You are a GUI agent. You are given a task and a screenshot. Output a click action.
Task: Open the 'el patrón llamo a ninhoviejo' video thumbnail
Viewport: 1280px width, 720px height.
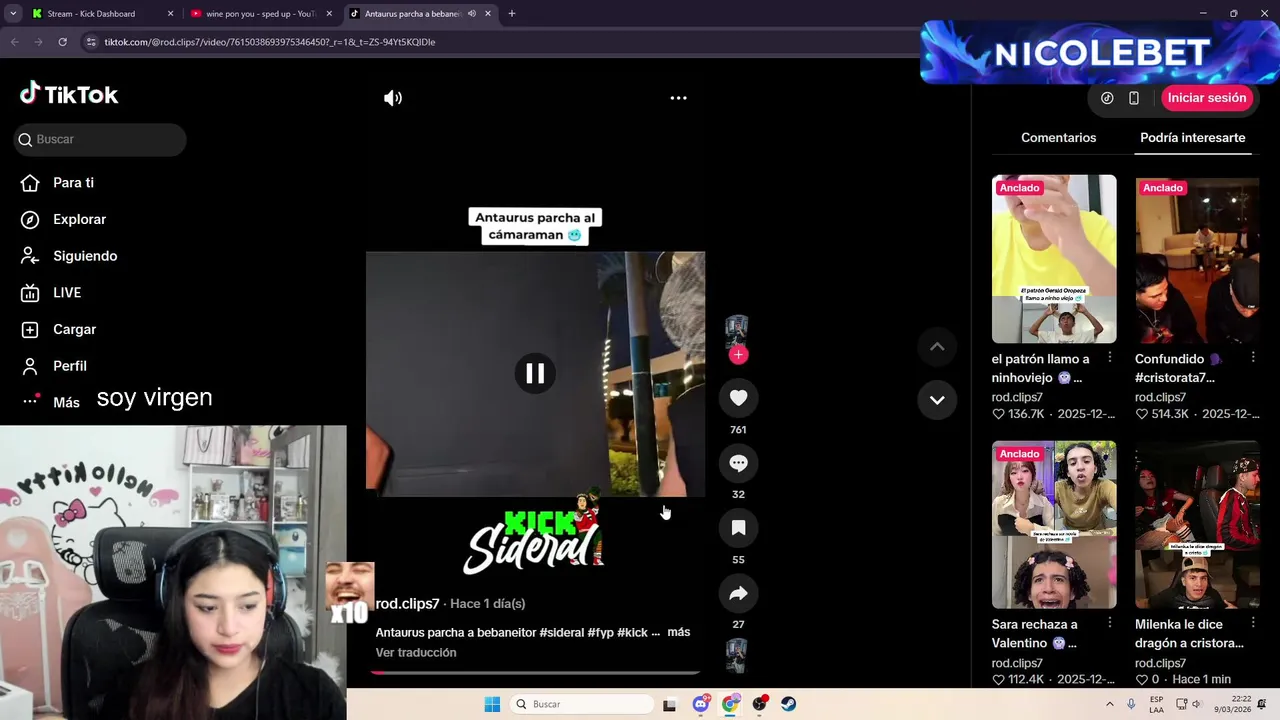1054,259
